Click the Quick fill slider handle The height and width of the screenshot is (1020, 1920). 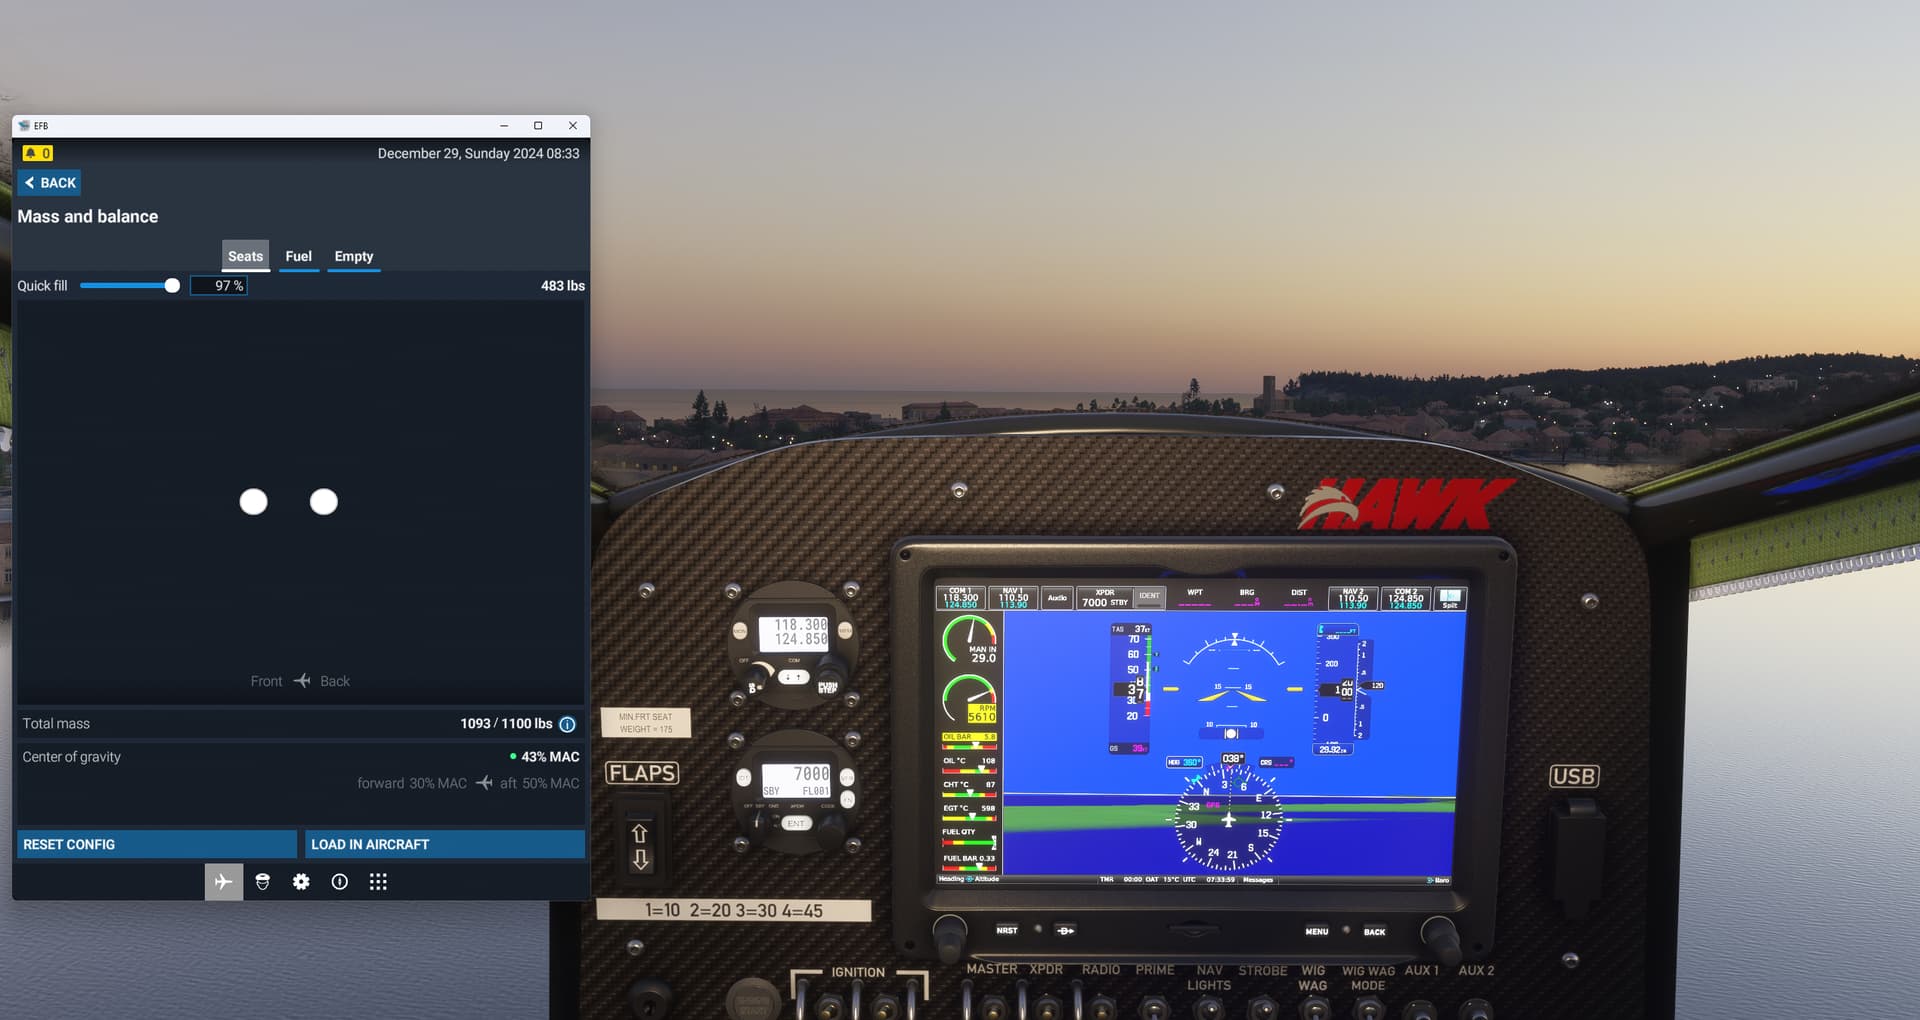pos(172,285)
